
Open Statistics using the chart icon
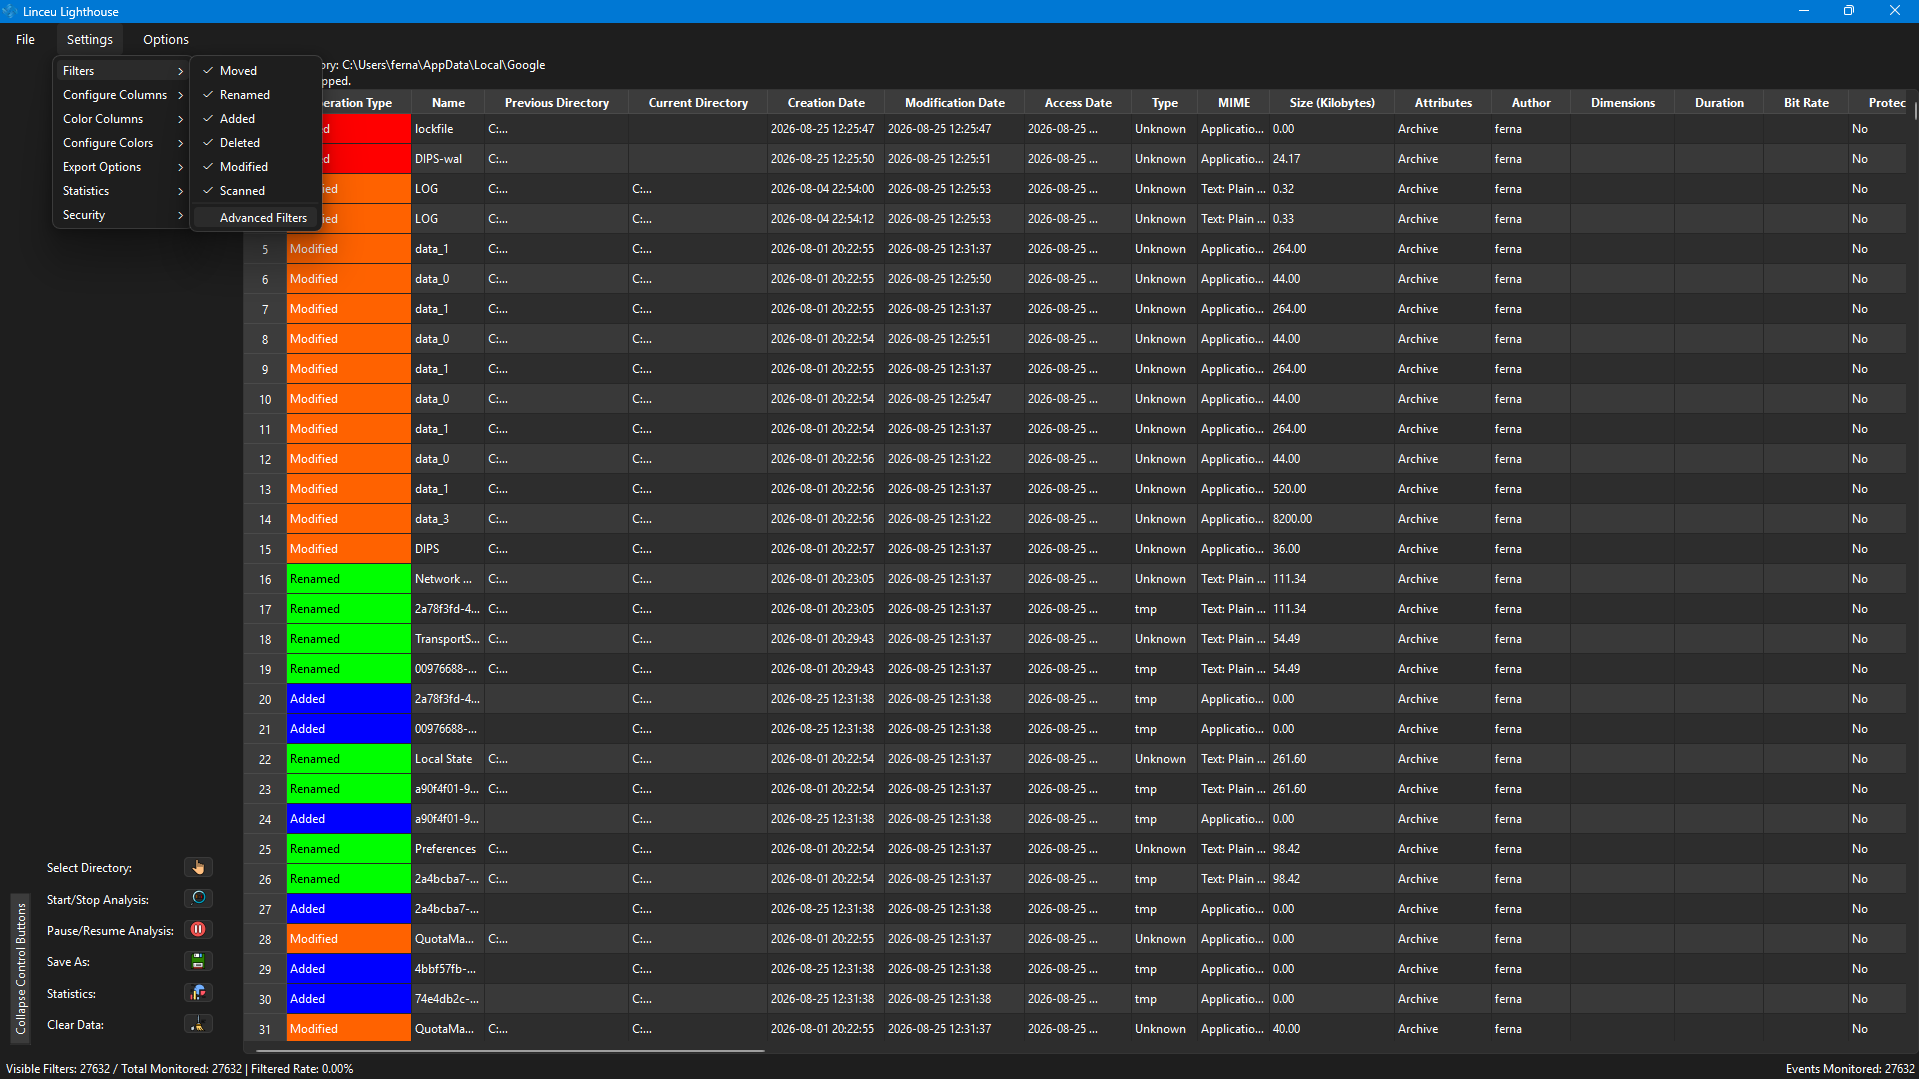point(198,992)
